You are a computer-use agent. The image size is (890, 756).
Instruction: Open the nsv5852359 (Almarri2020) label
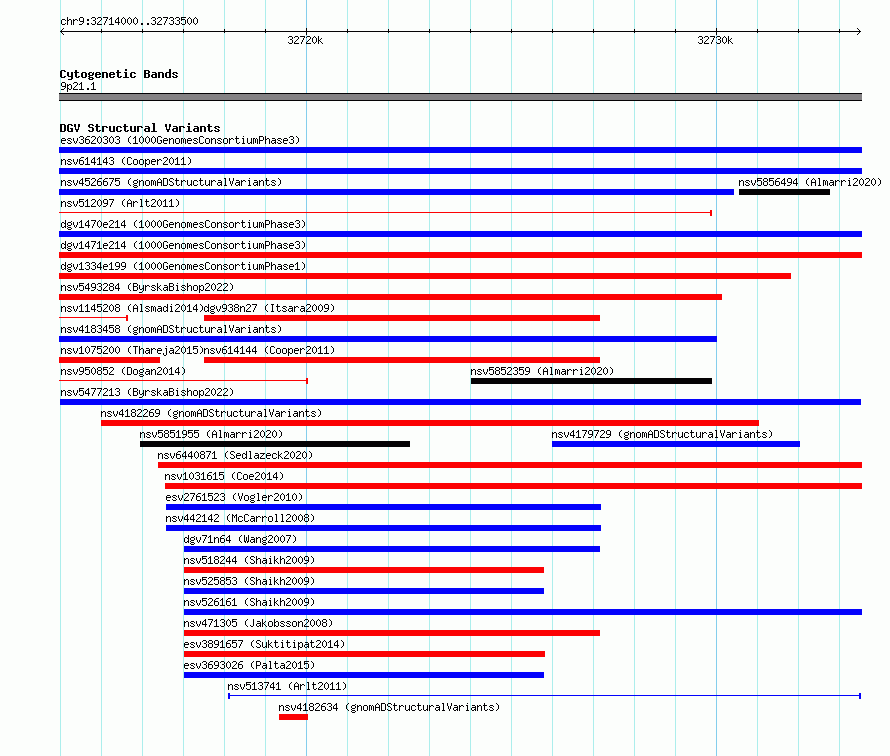point(542,371)
